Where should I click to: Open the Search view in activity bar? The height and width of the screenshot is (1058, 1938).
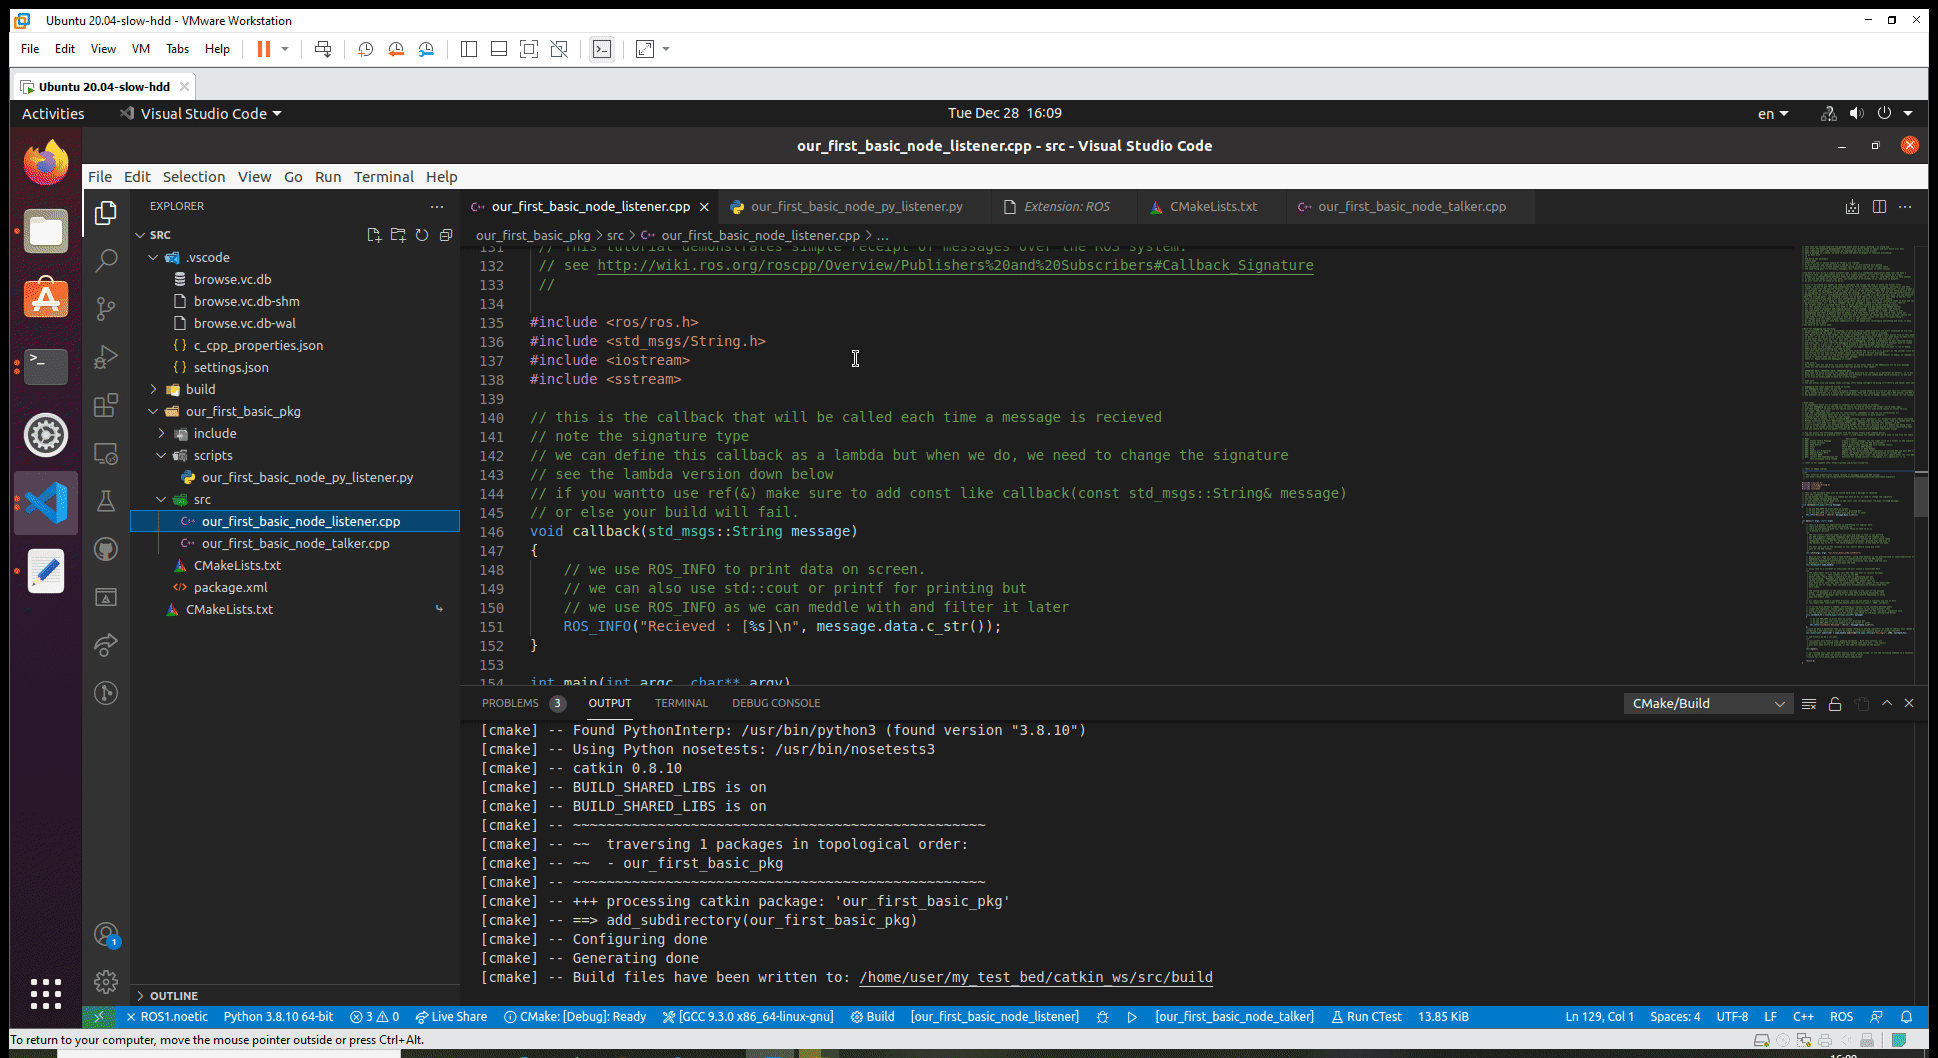click(106, 261)
